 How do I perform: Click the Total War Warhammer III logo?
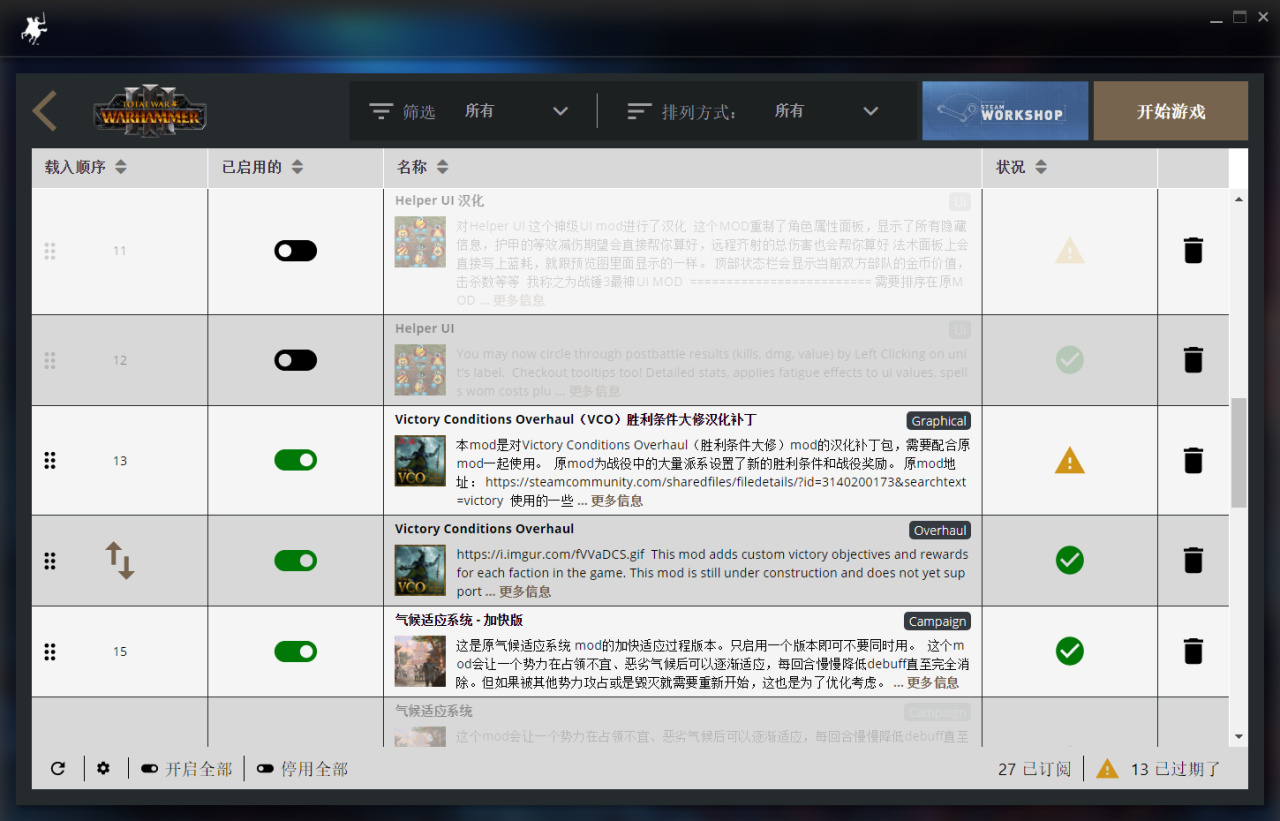pyautogui.click(x=150, y=111)
